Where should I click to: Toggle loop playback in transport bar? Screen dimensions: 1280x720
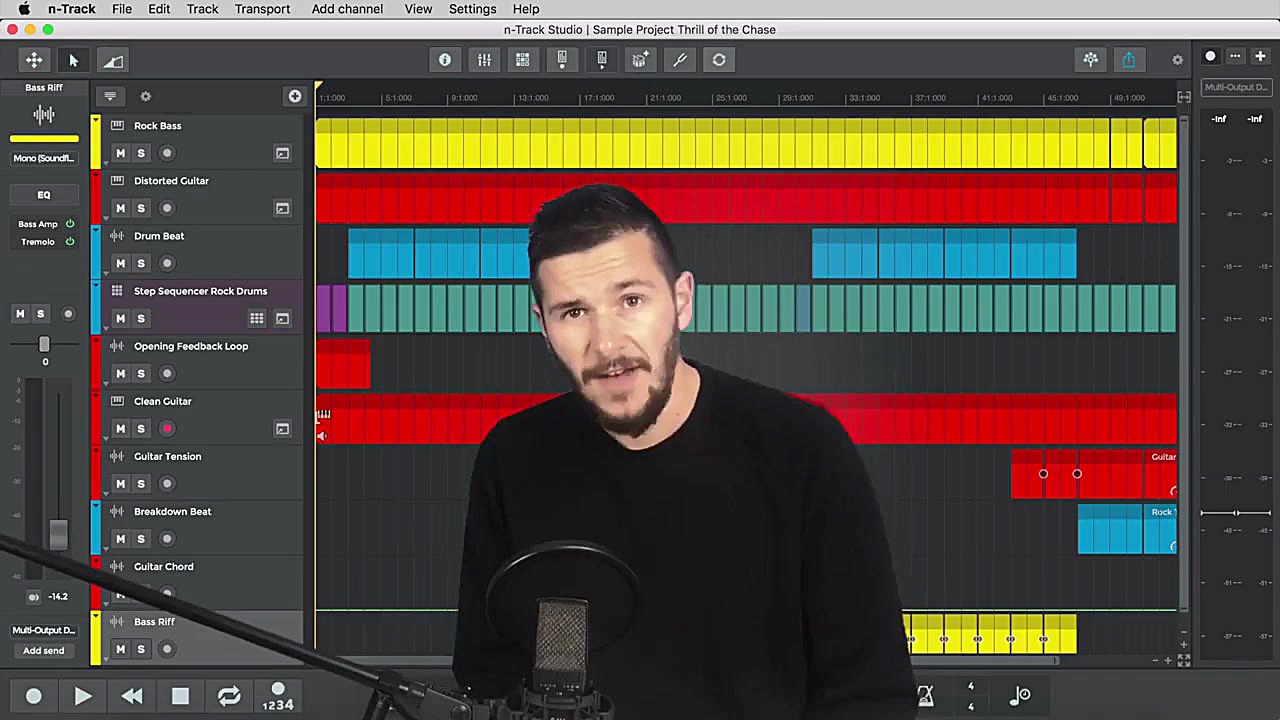(229, 696)
